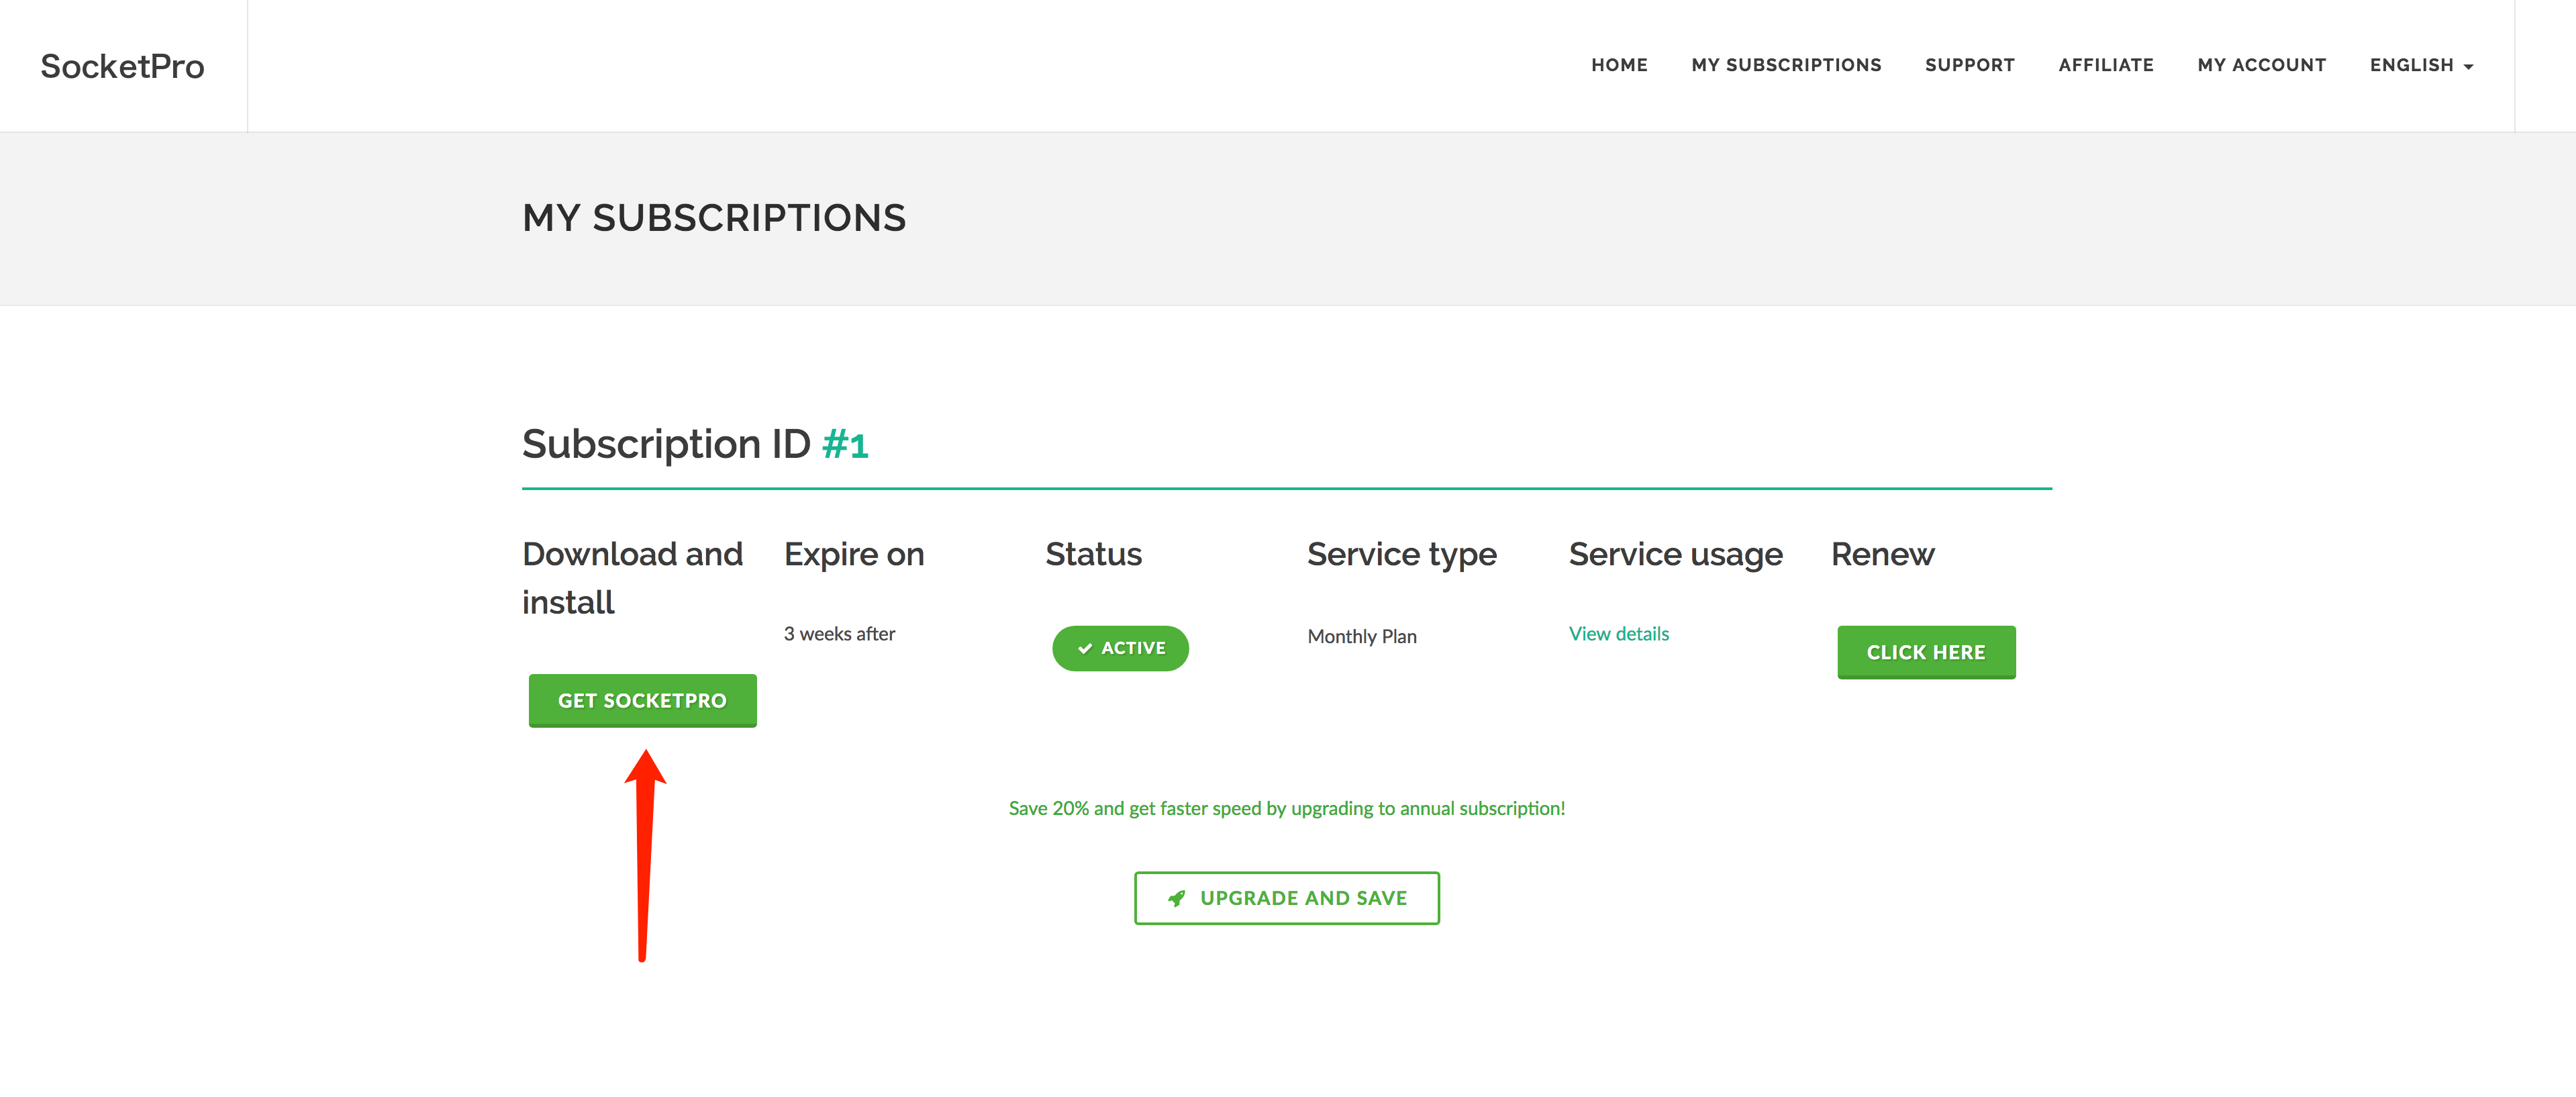
Task: Click the Active status badge
Action: pos(1120,648)
